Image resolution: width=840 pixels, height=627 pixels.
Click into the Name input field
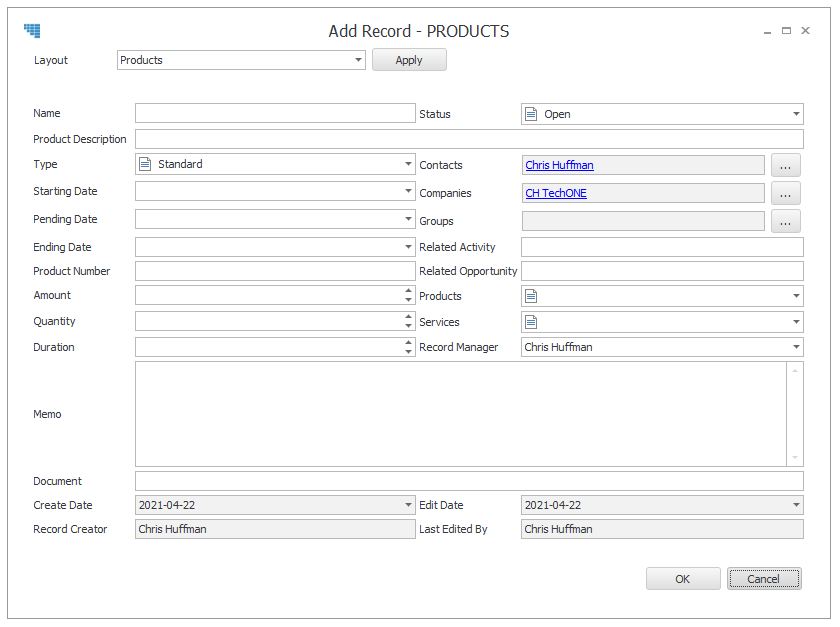point(275,113)
